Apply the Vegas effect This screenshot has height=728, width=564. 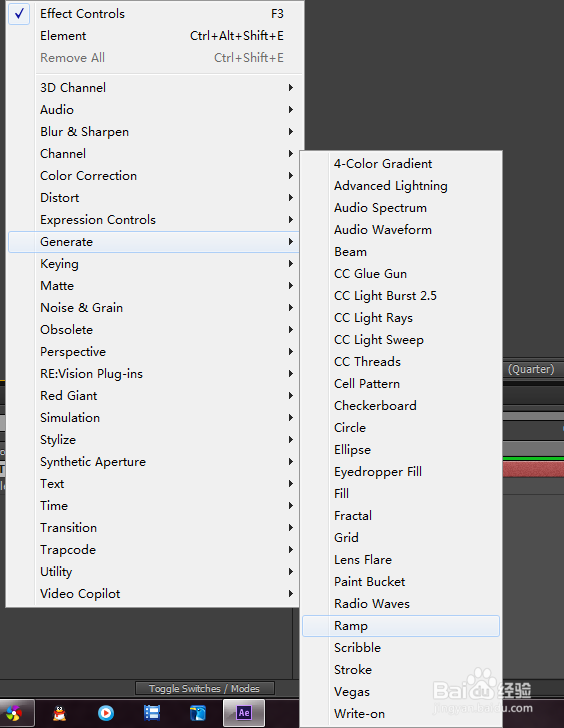[401, 692]
